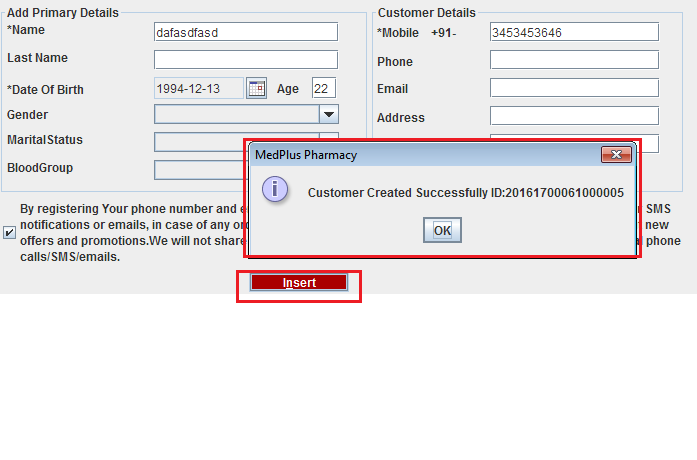Click the Customer Created Successfully message

tap(466, 193)
